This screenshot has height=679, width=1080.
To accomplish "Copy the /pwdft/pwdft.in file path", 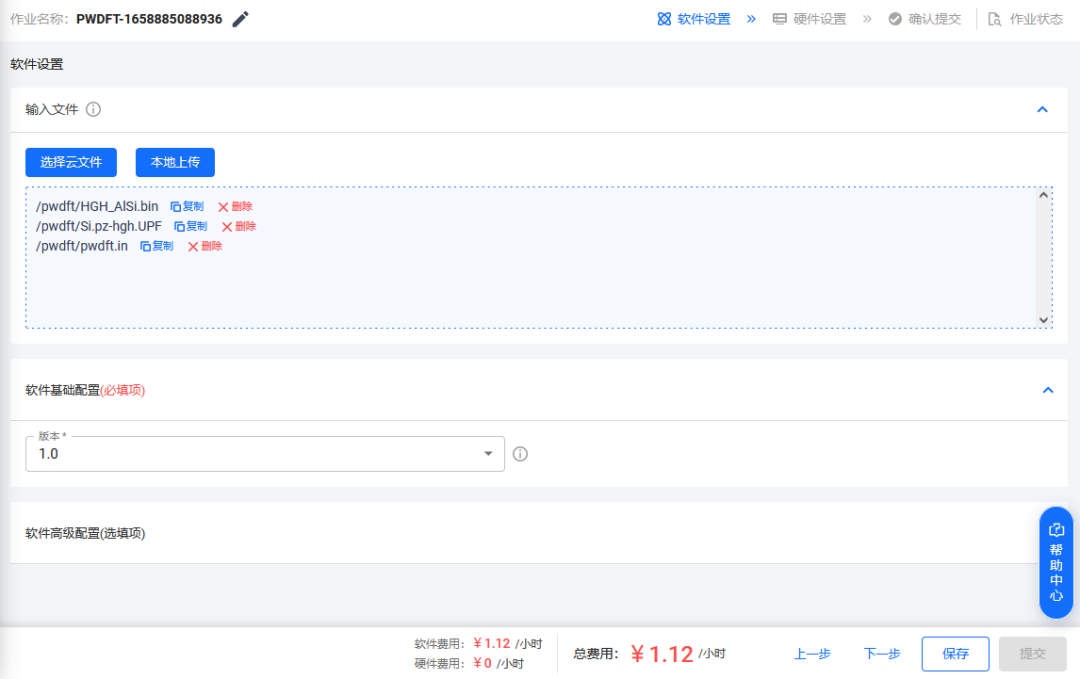I will point(156,246).
